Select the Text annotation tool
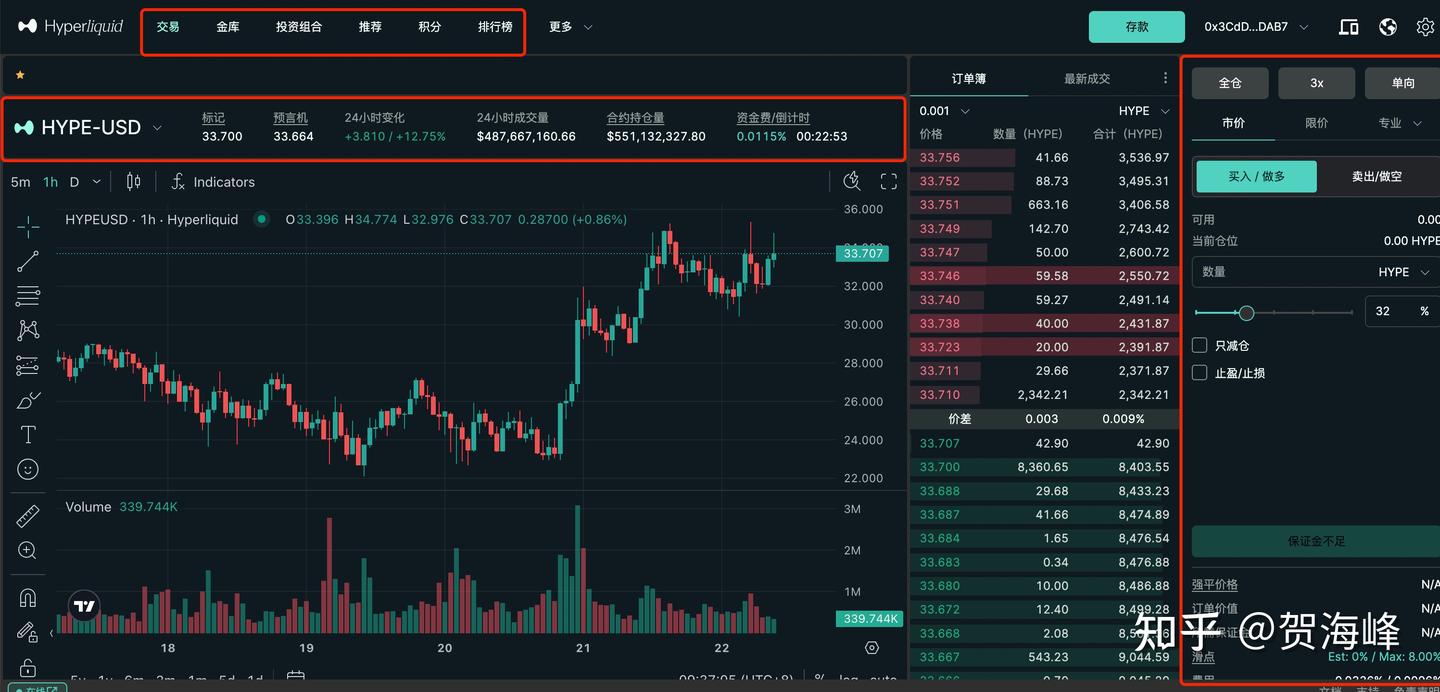1440x692 pixels. [x=27, y=434]
